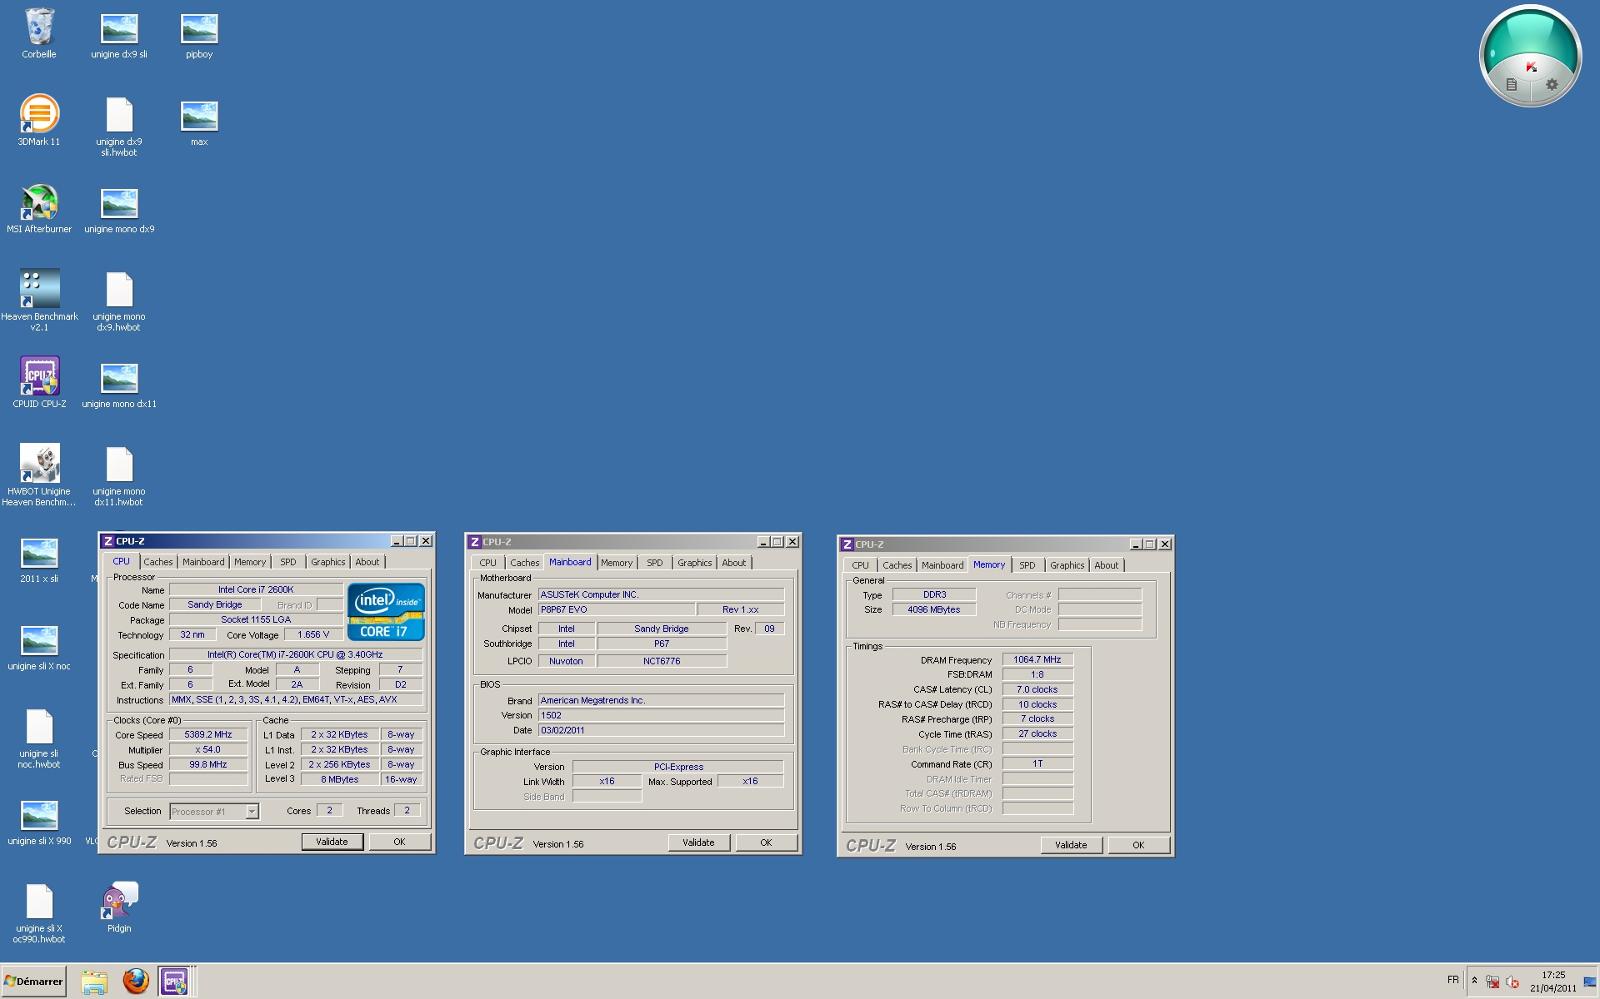Click the Core Voltage value 1.656 V
Screen dimensions: 1600x999
pos(313,635)
